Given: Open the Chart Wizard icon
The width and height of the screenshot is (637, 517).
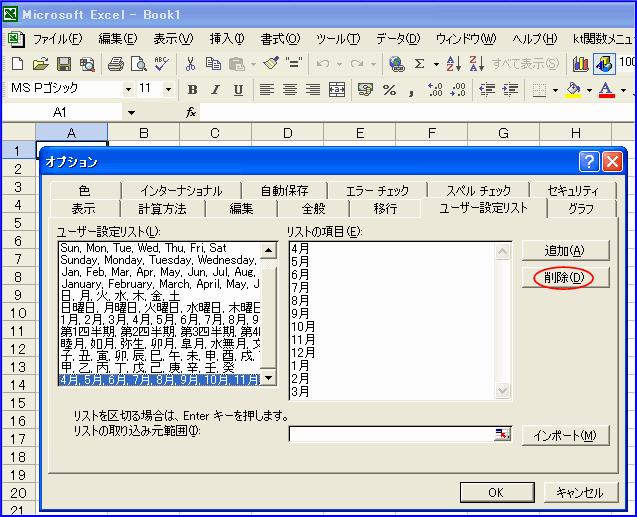Looking at the screenshot, I should (x=581, y=64).
